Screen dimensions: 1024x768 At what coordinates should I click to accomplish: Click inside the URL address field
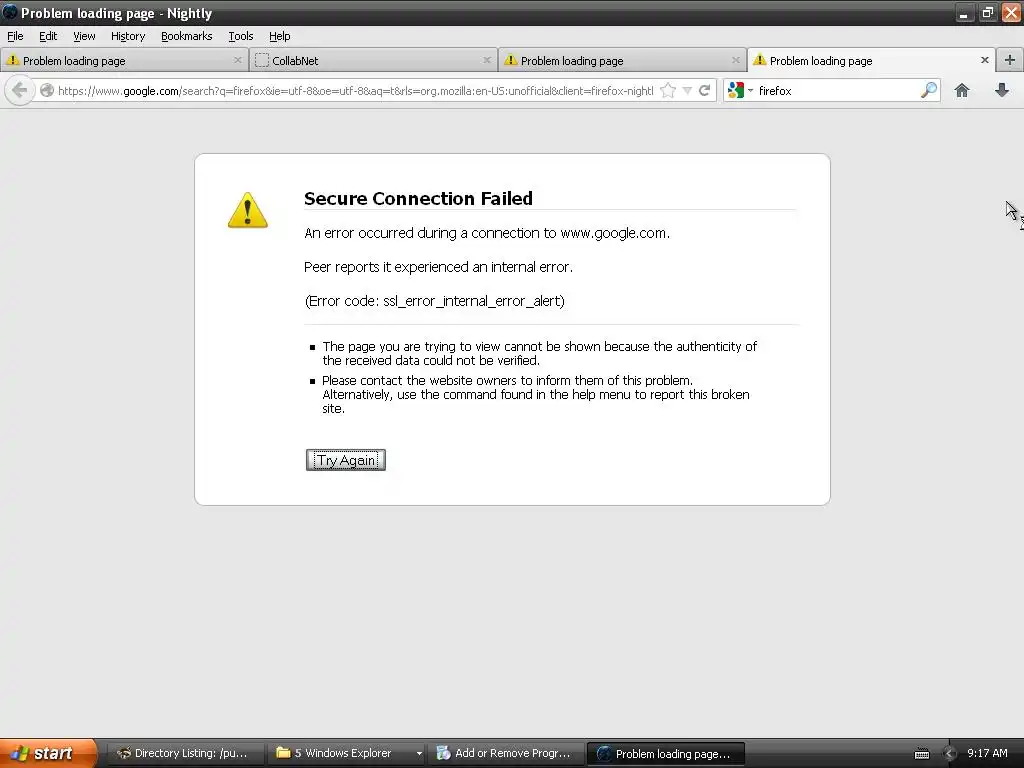(355, 91)
